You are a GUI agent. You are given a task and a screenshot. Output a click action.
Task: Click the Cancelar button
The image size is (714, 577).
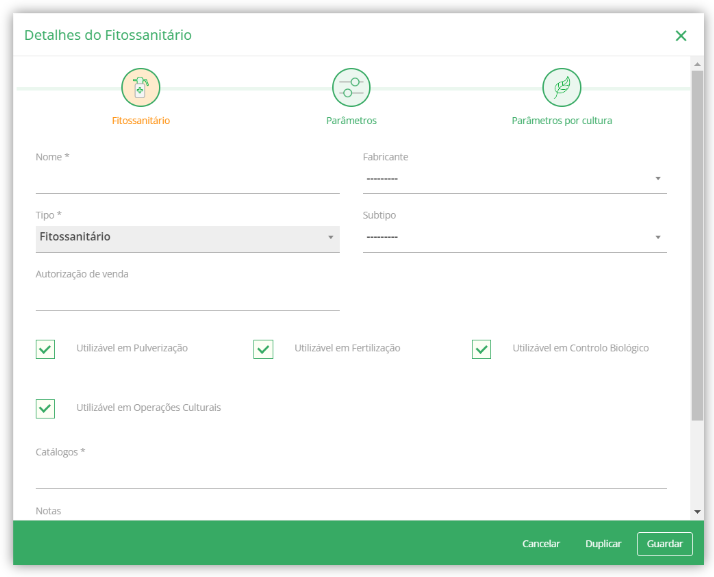pyautogui.click(x=541, y=544)
